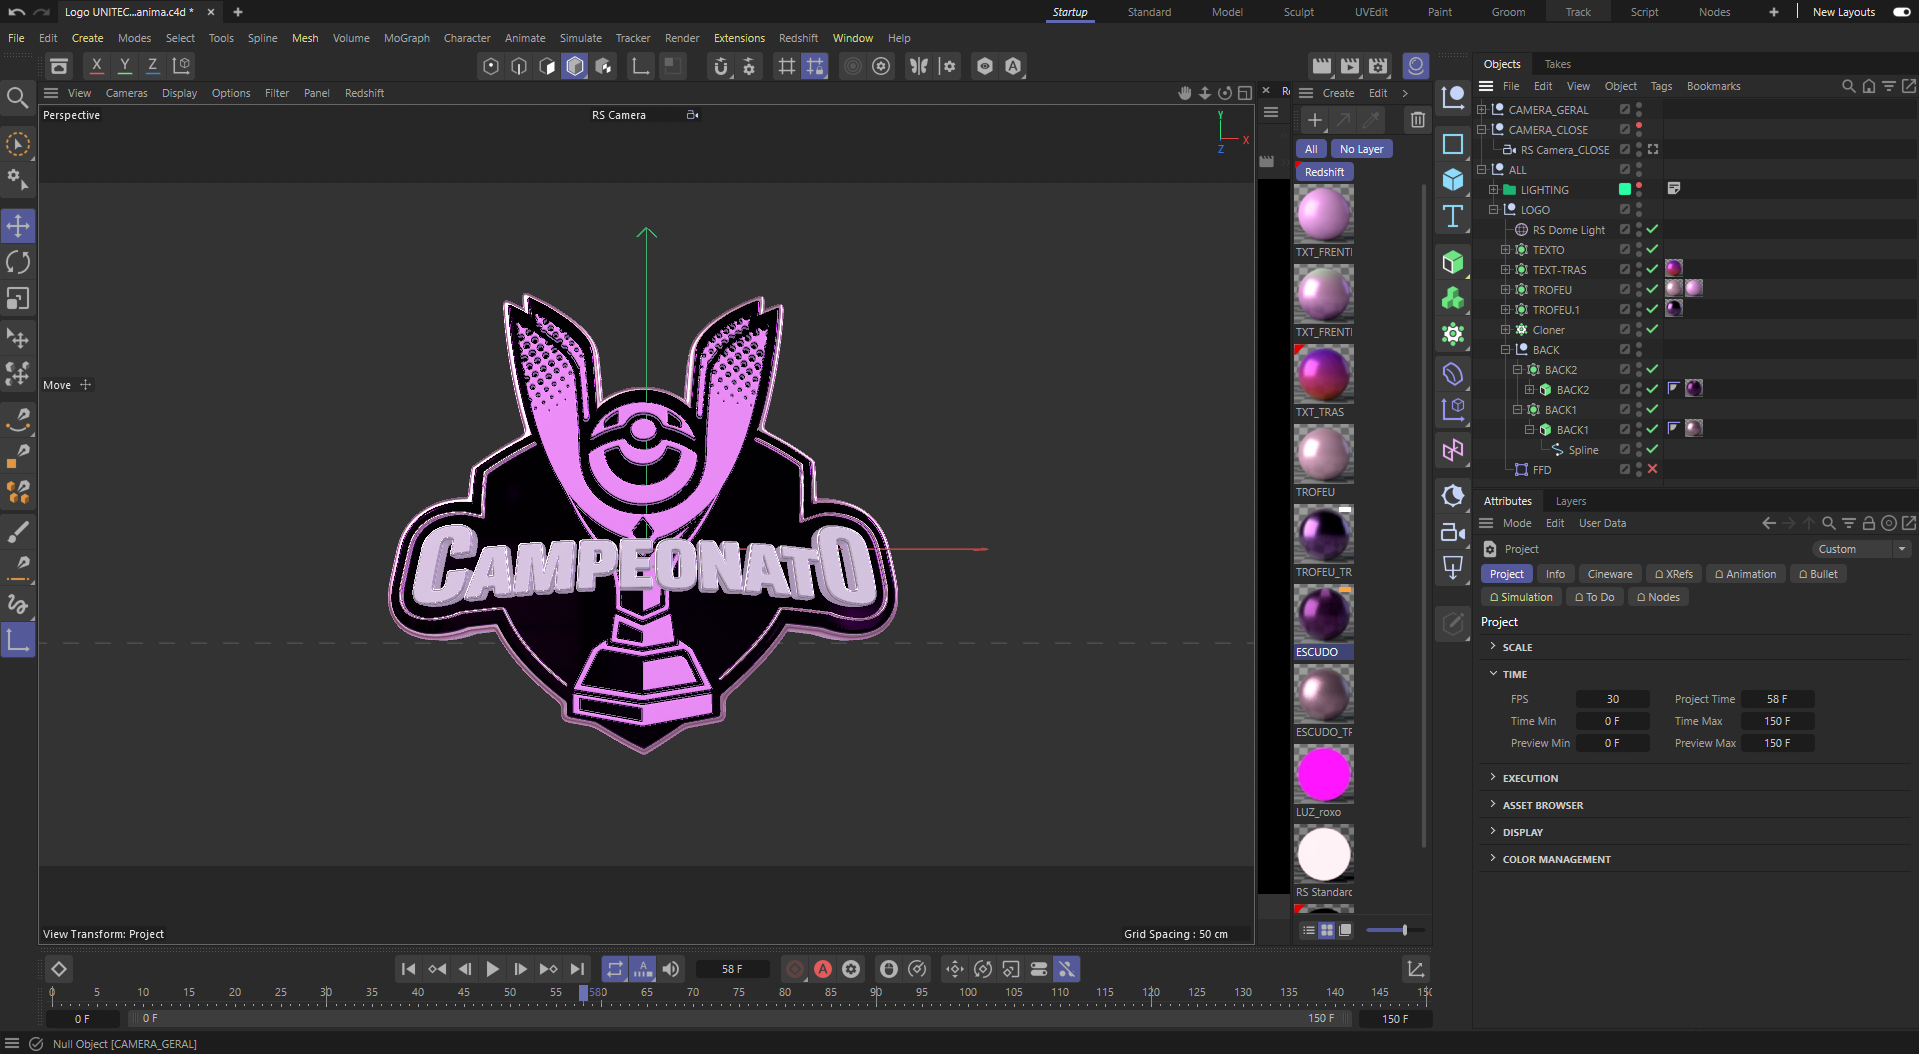This screenshot has height=1054, width=1919.
Task: Open Render to Picture Viewer icon
Action: (1350, 66)
